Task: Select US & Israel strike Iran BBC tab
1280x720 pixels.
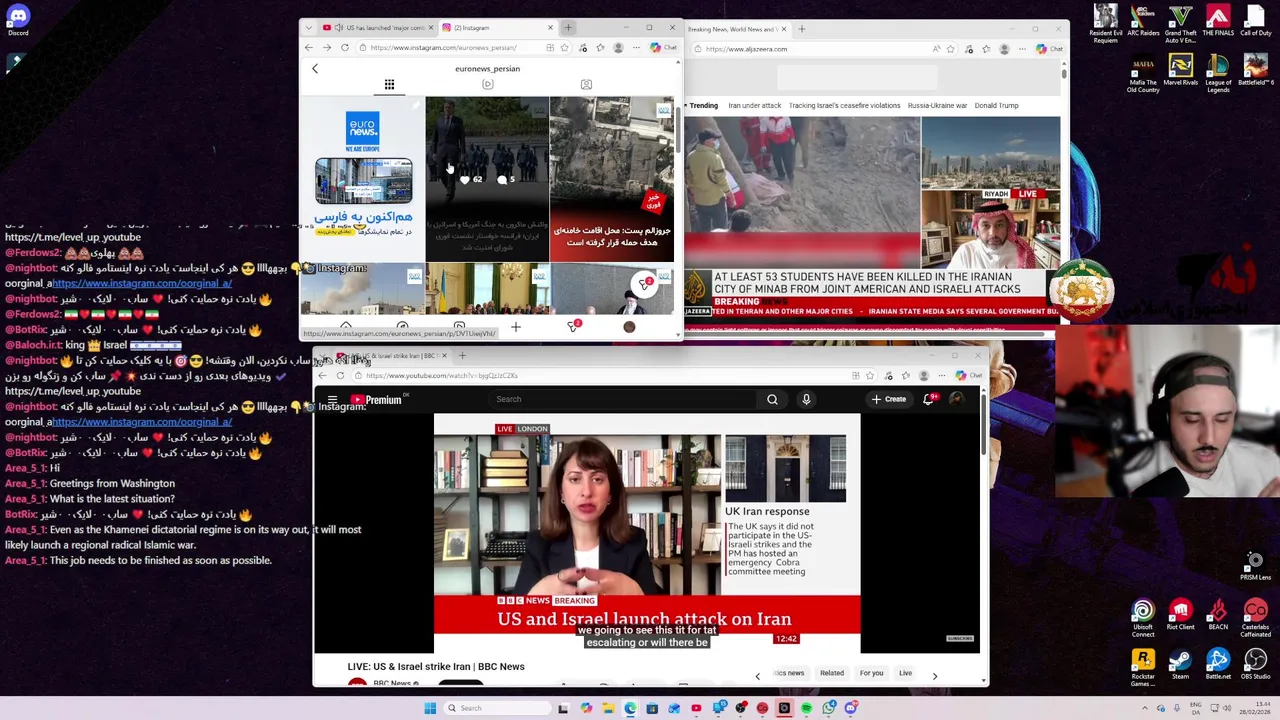Action: point(390,356)
